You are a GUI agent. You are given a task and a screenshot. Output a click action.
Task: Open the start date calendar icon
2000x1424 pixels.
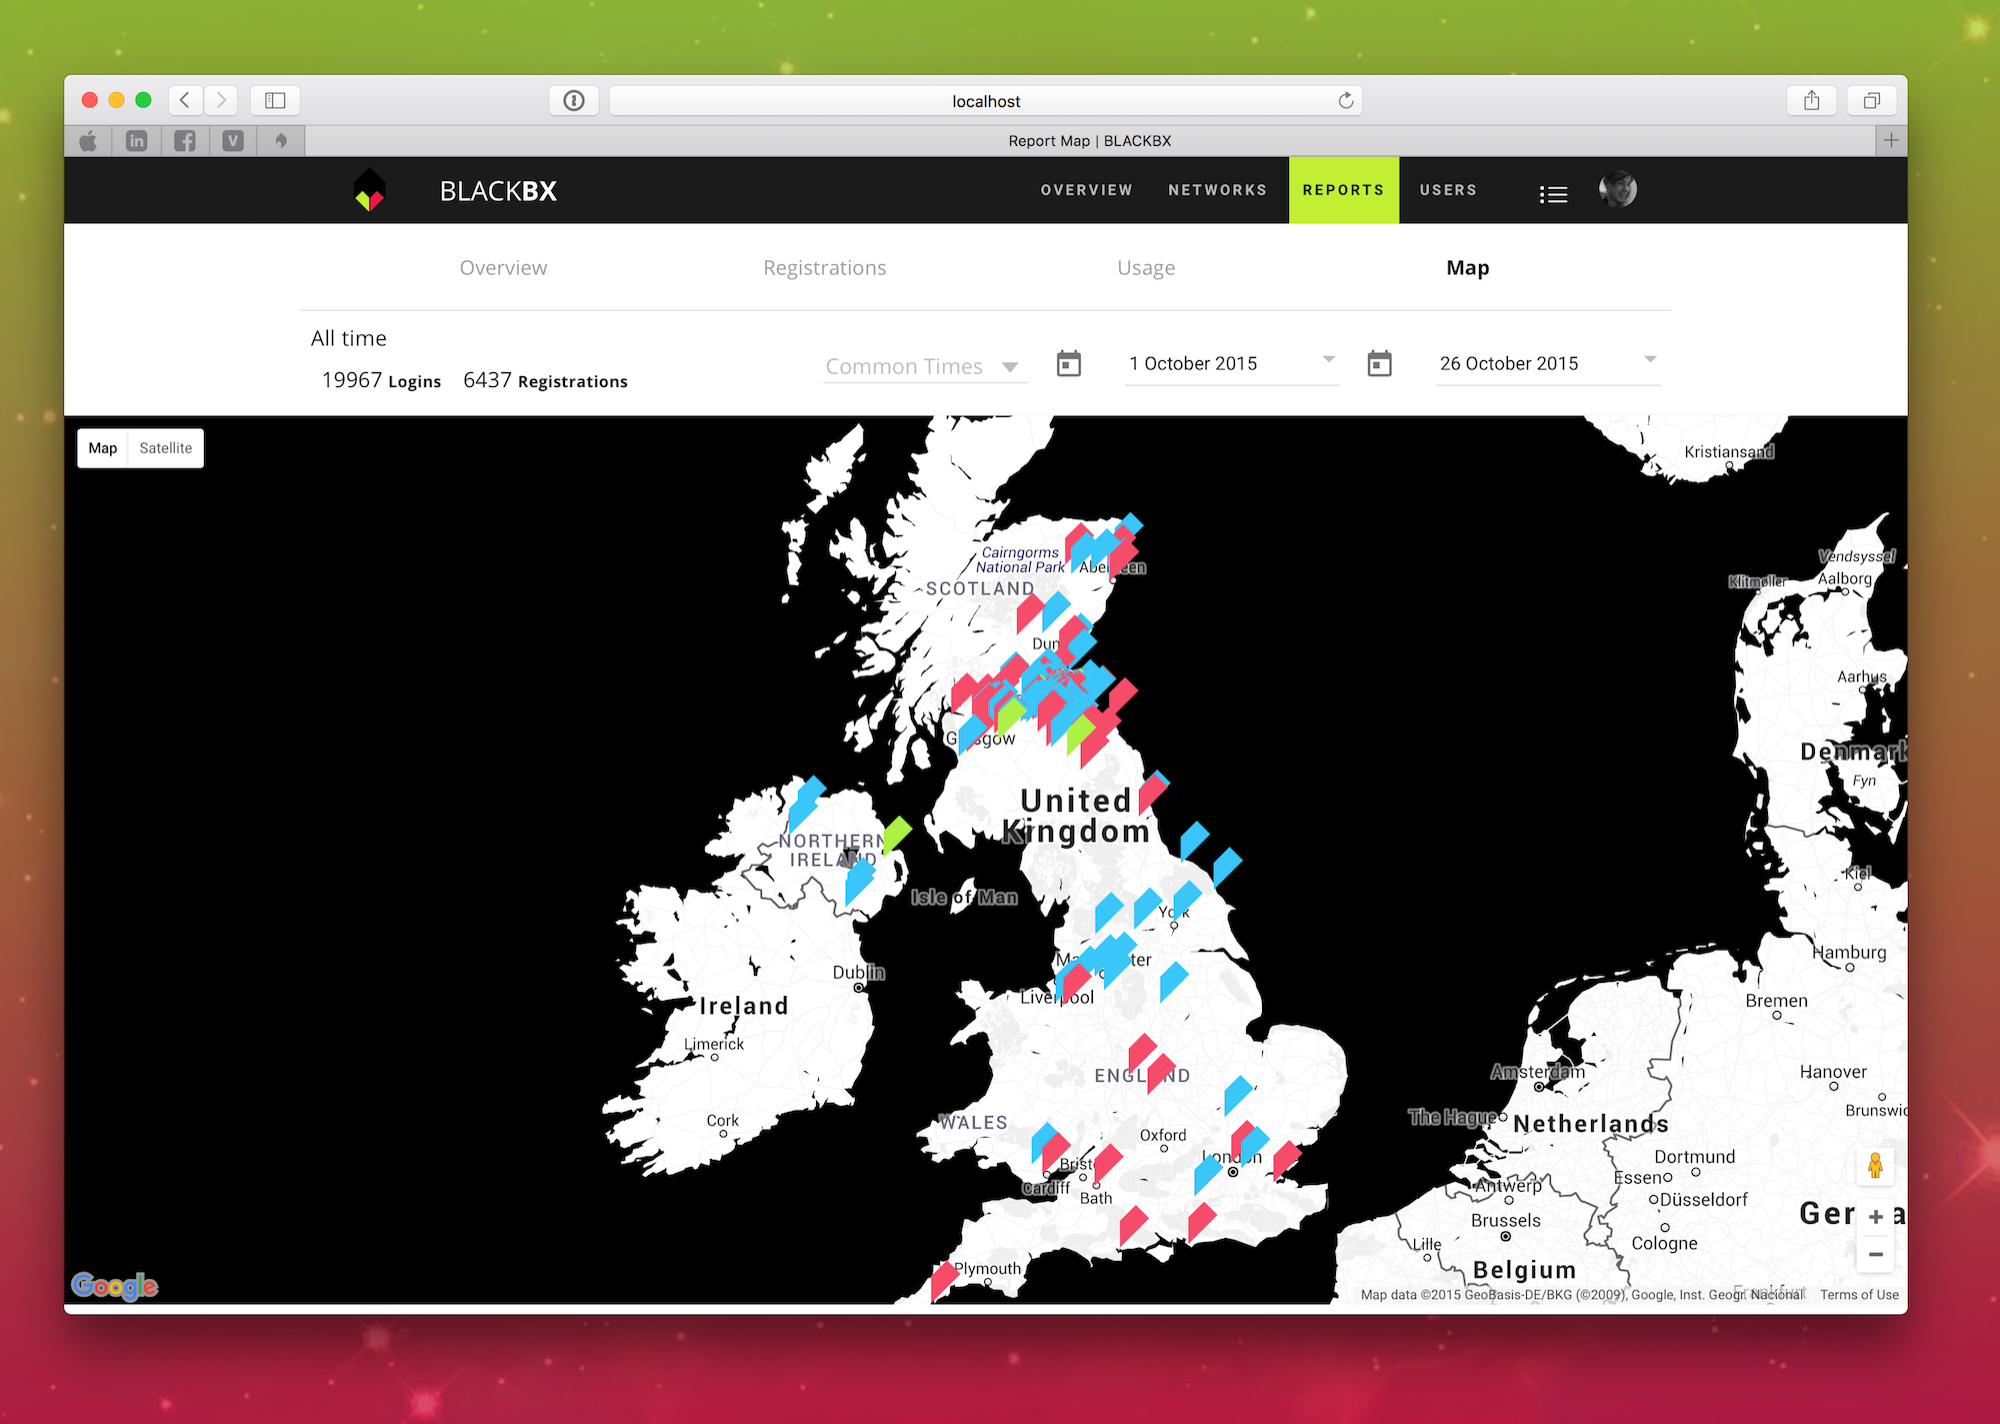tap(1068, 364)
